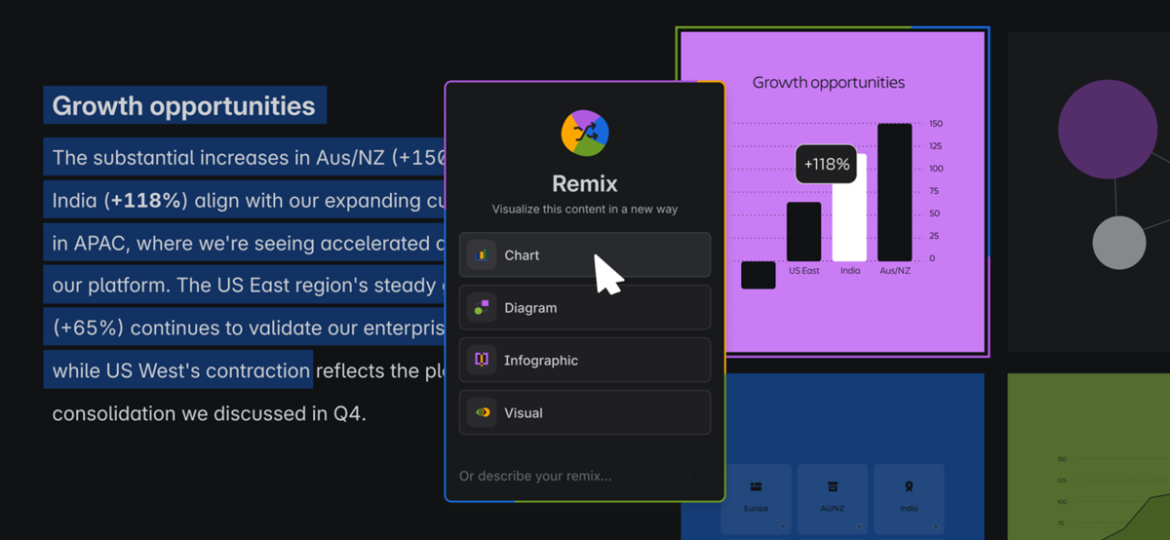Select the green area chart thumbnail
1170x540 pixels.
click(x=1089, y=456)
